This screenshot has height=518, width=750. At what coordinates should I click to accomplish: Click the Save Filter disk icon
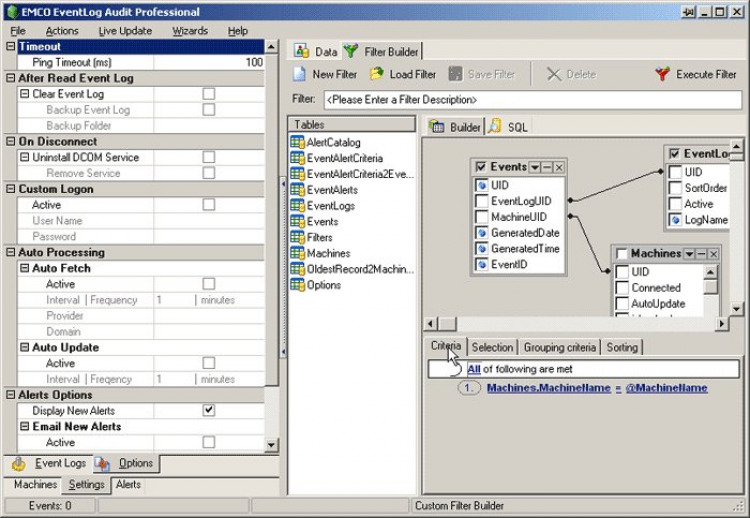pyautogui.click(x=455, y=74)
